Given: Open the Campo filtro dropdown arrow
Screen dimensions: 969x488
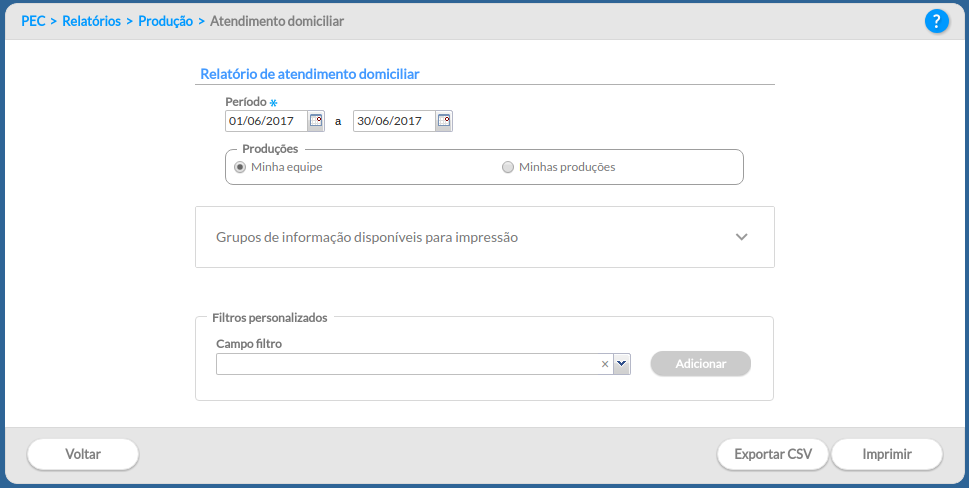Looking at the screenshot, I should click(622, 364).
